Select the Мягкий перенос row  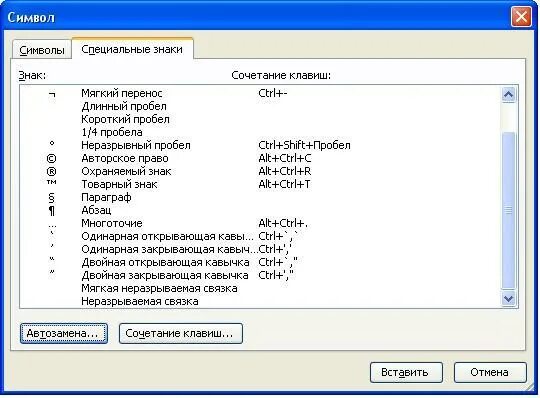[x=260, y=93]
